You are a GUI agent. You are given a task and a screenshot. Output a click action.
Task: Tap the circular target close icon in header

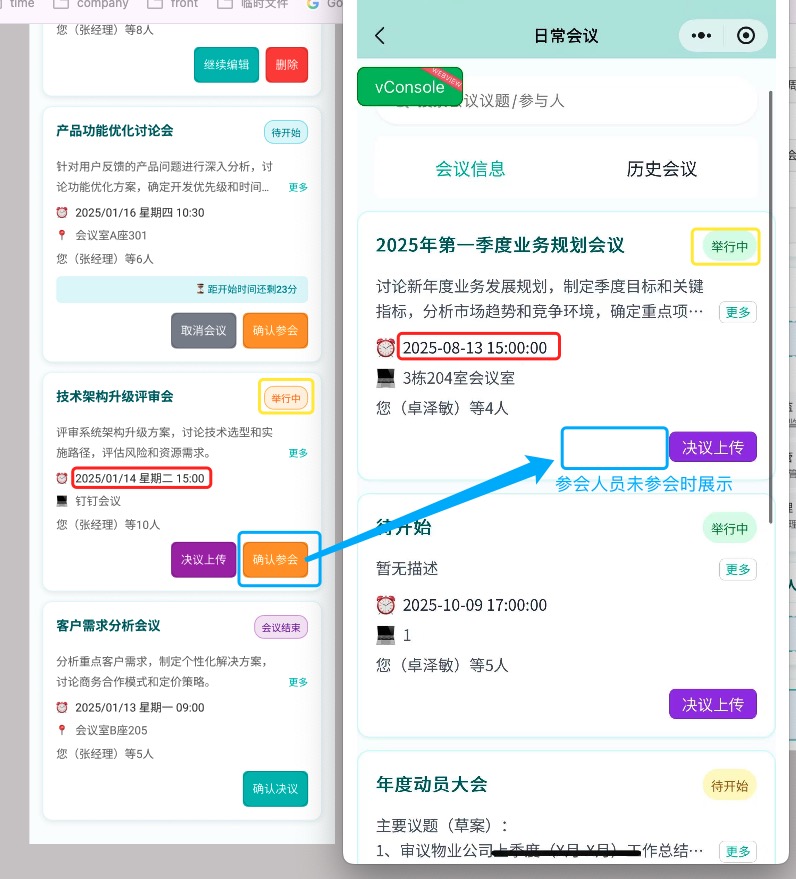(746, 36)
